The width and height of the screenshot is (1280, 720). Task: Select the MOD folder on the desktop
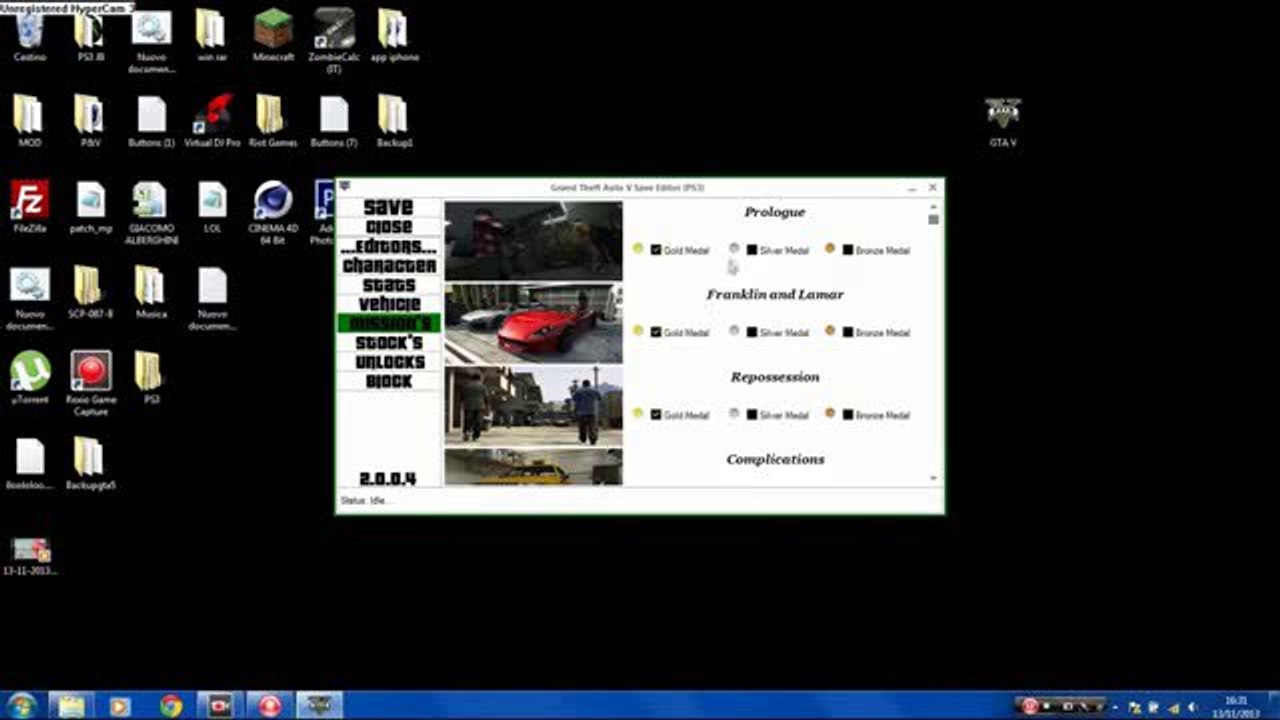[30, 121]
